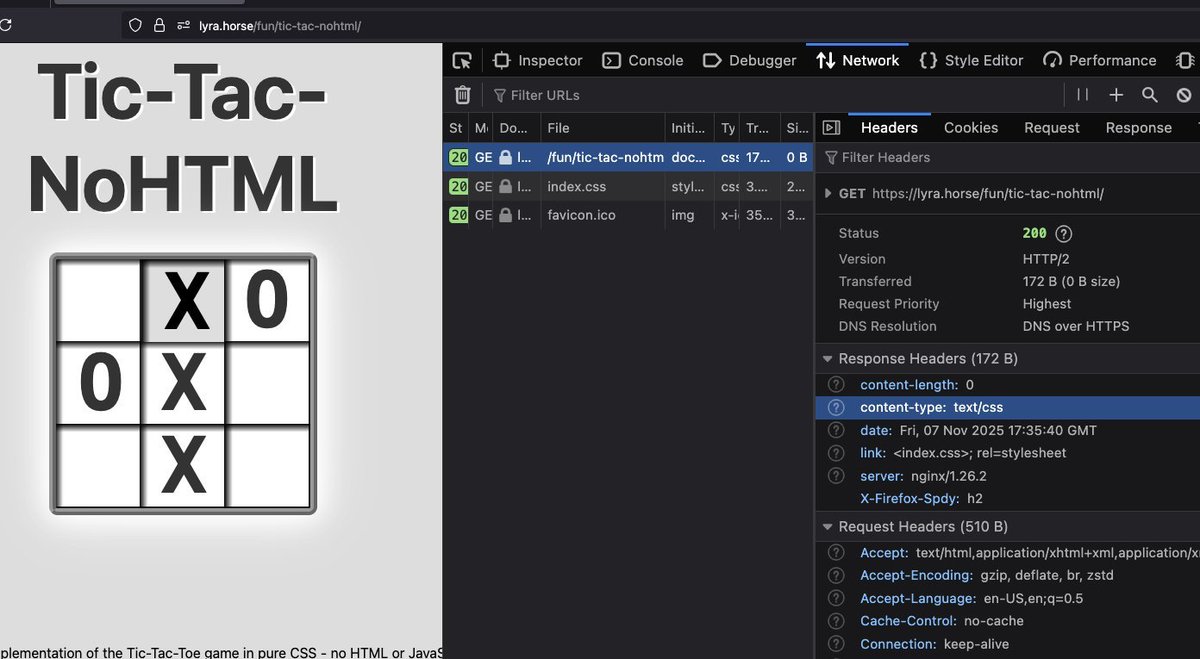Open site permissions icon in address bar
The width and height of the screenshot is (1200, 659).
coord(183,26)
